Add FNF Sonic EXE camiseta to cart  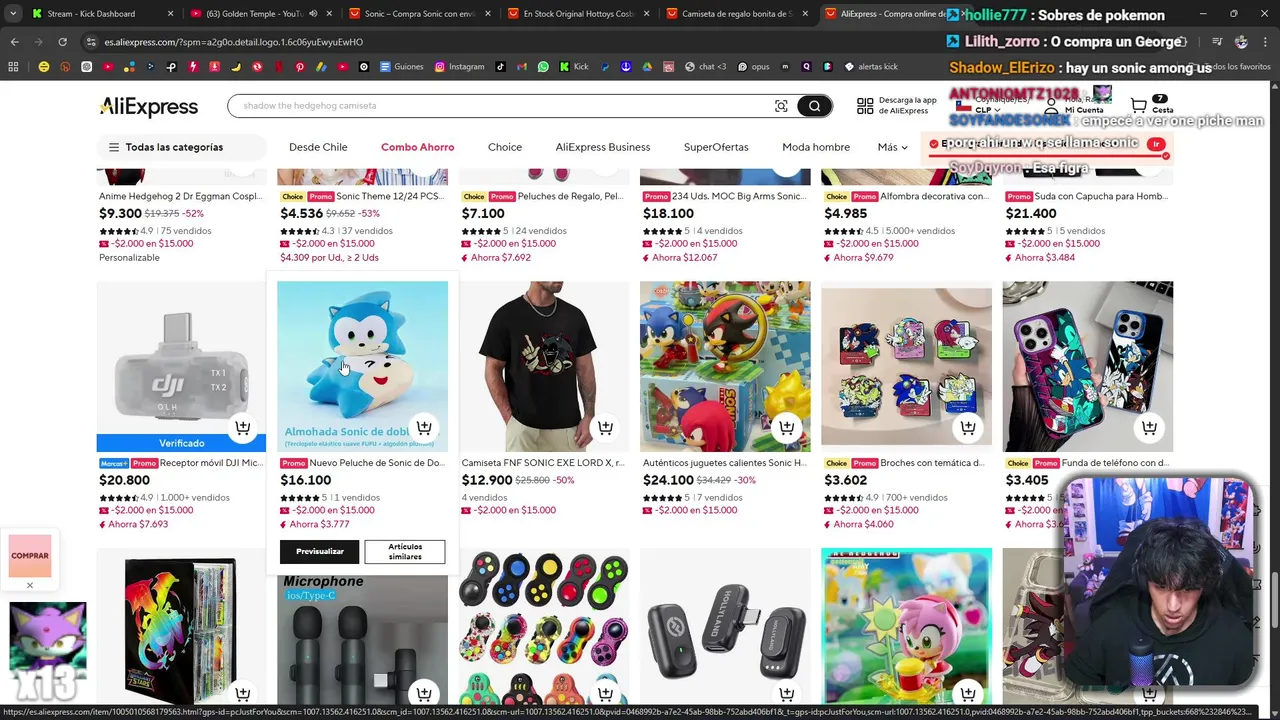[605, 428]
